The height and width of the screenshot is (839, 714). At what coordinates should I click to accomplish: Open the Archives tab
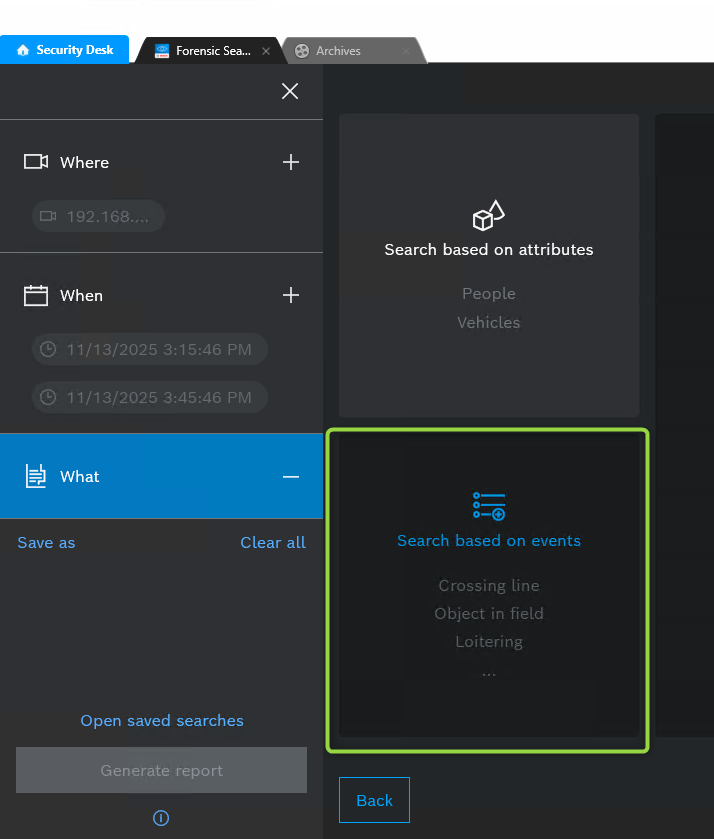point(338,51)
